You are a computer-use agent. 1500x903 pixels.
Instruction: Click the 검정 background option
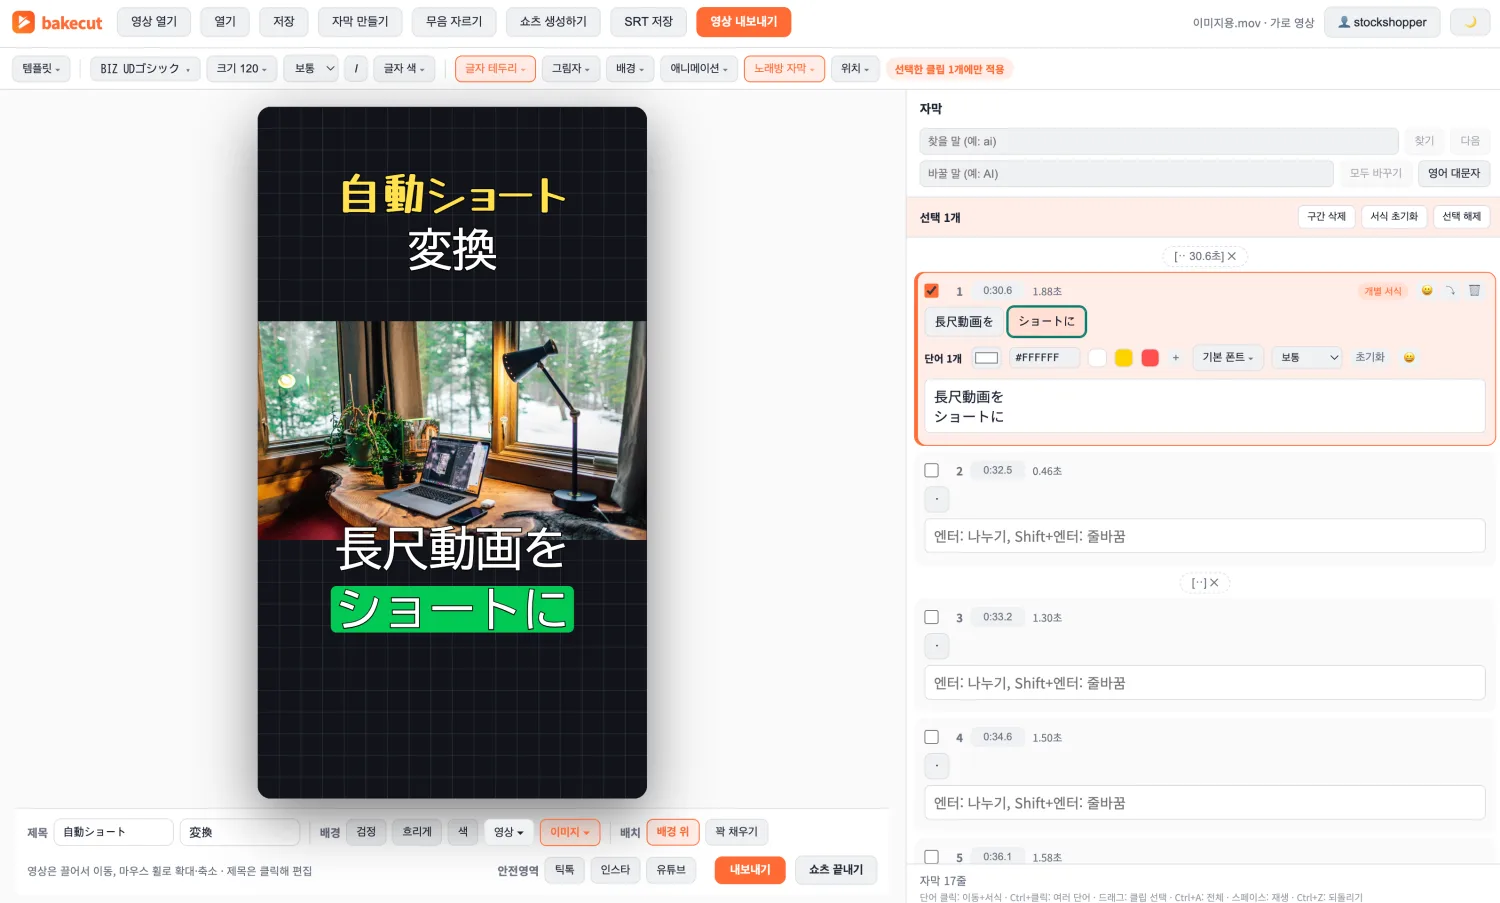[366, 832]
